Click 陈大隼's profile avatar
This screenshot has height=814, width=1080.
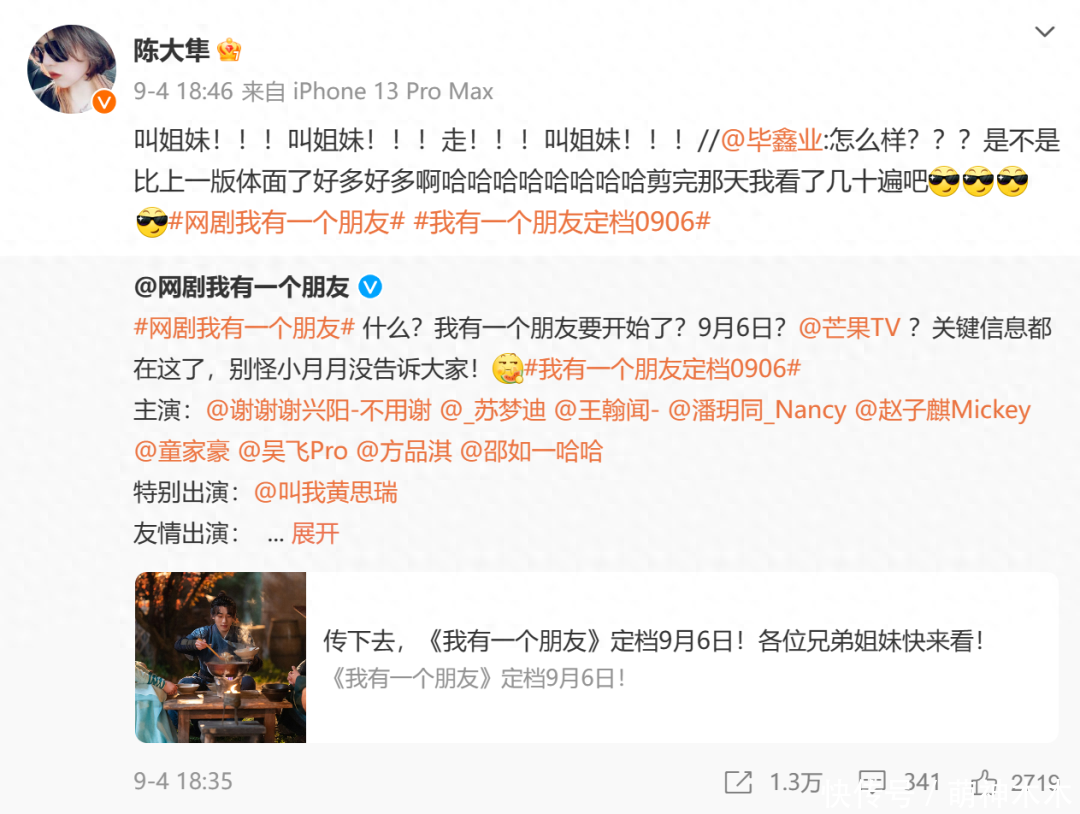pos(72,69)
